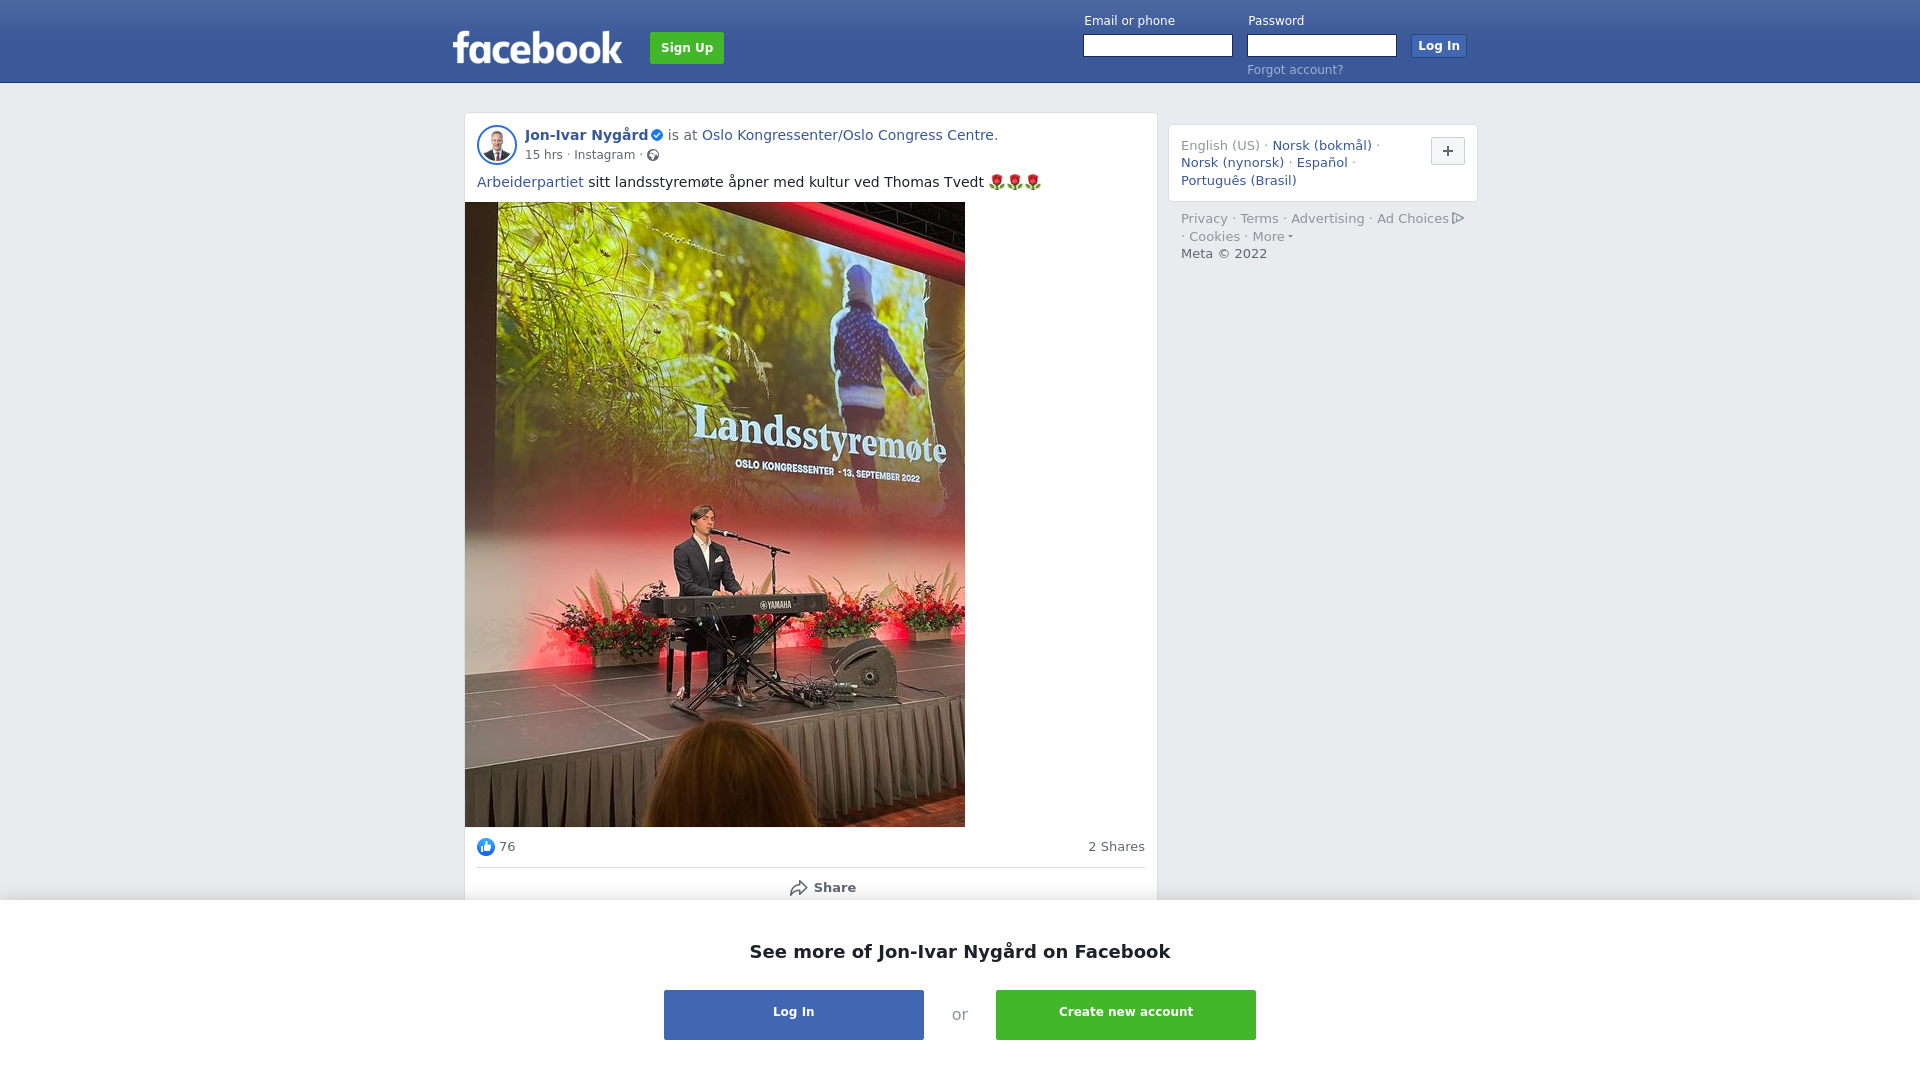
Task: Open Jon-Ivar Nygård's profile picture
Action: click(x=497, y=145)
